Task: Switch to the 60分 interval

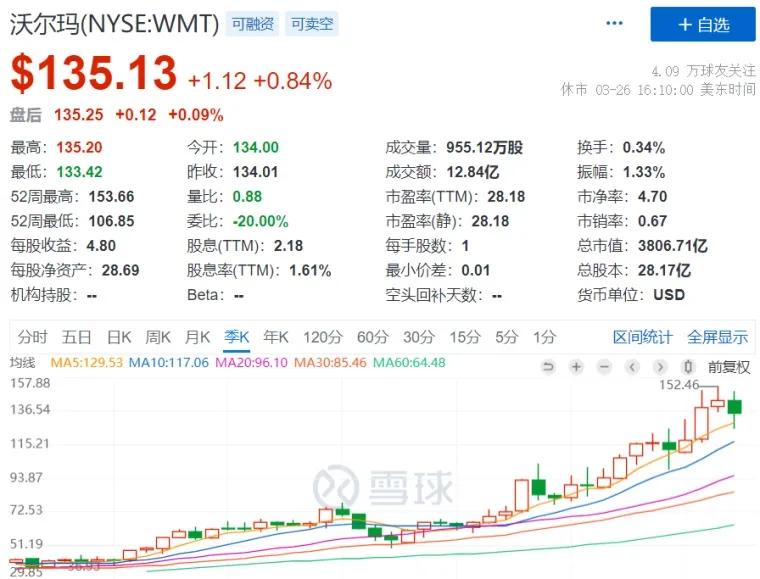Action: pyautogui.click(x=372, y=337)
